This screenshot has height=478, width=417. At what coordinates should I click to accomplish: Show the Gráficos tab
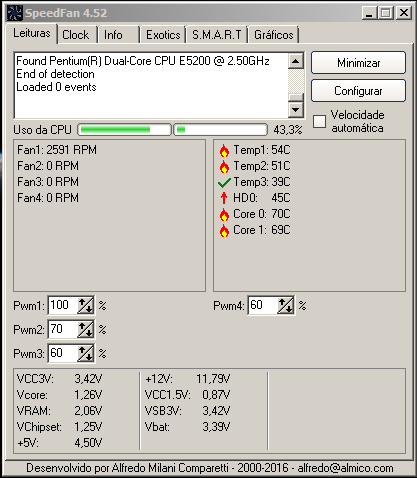click(x=274, y=35)
